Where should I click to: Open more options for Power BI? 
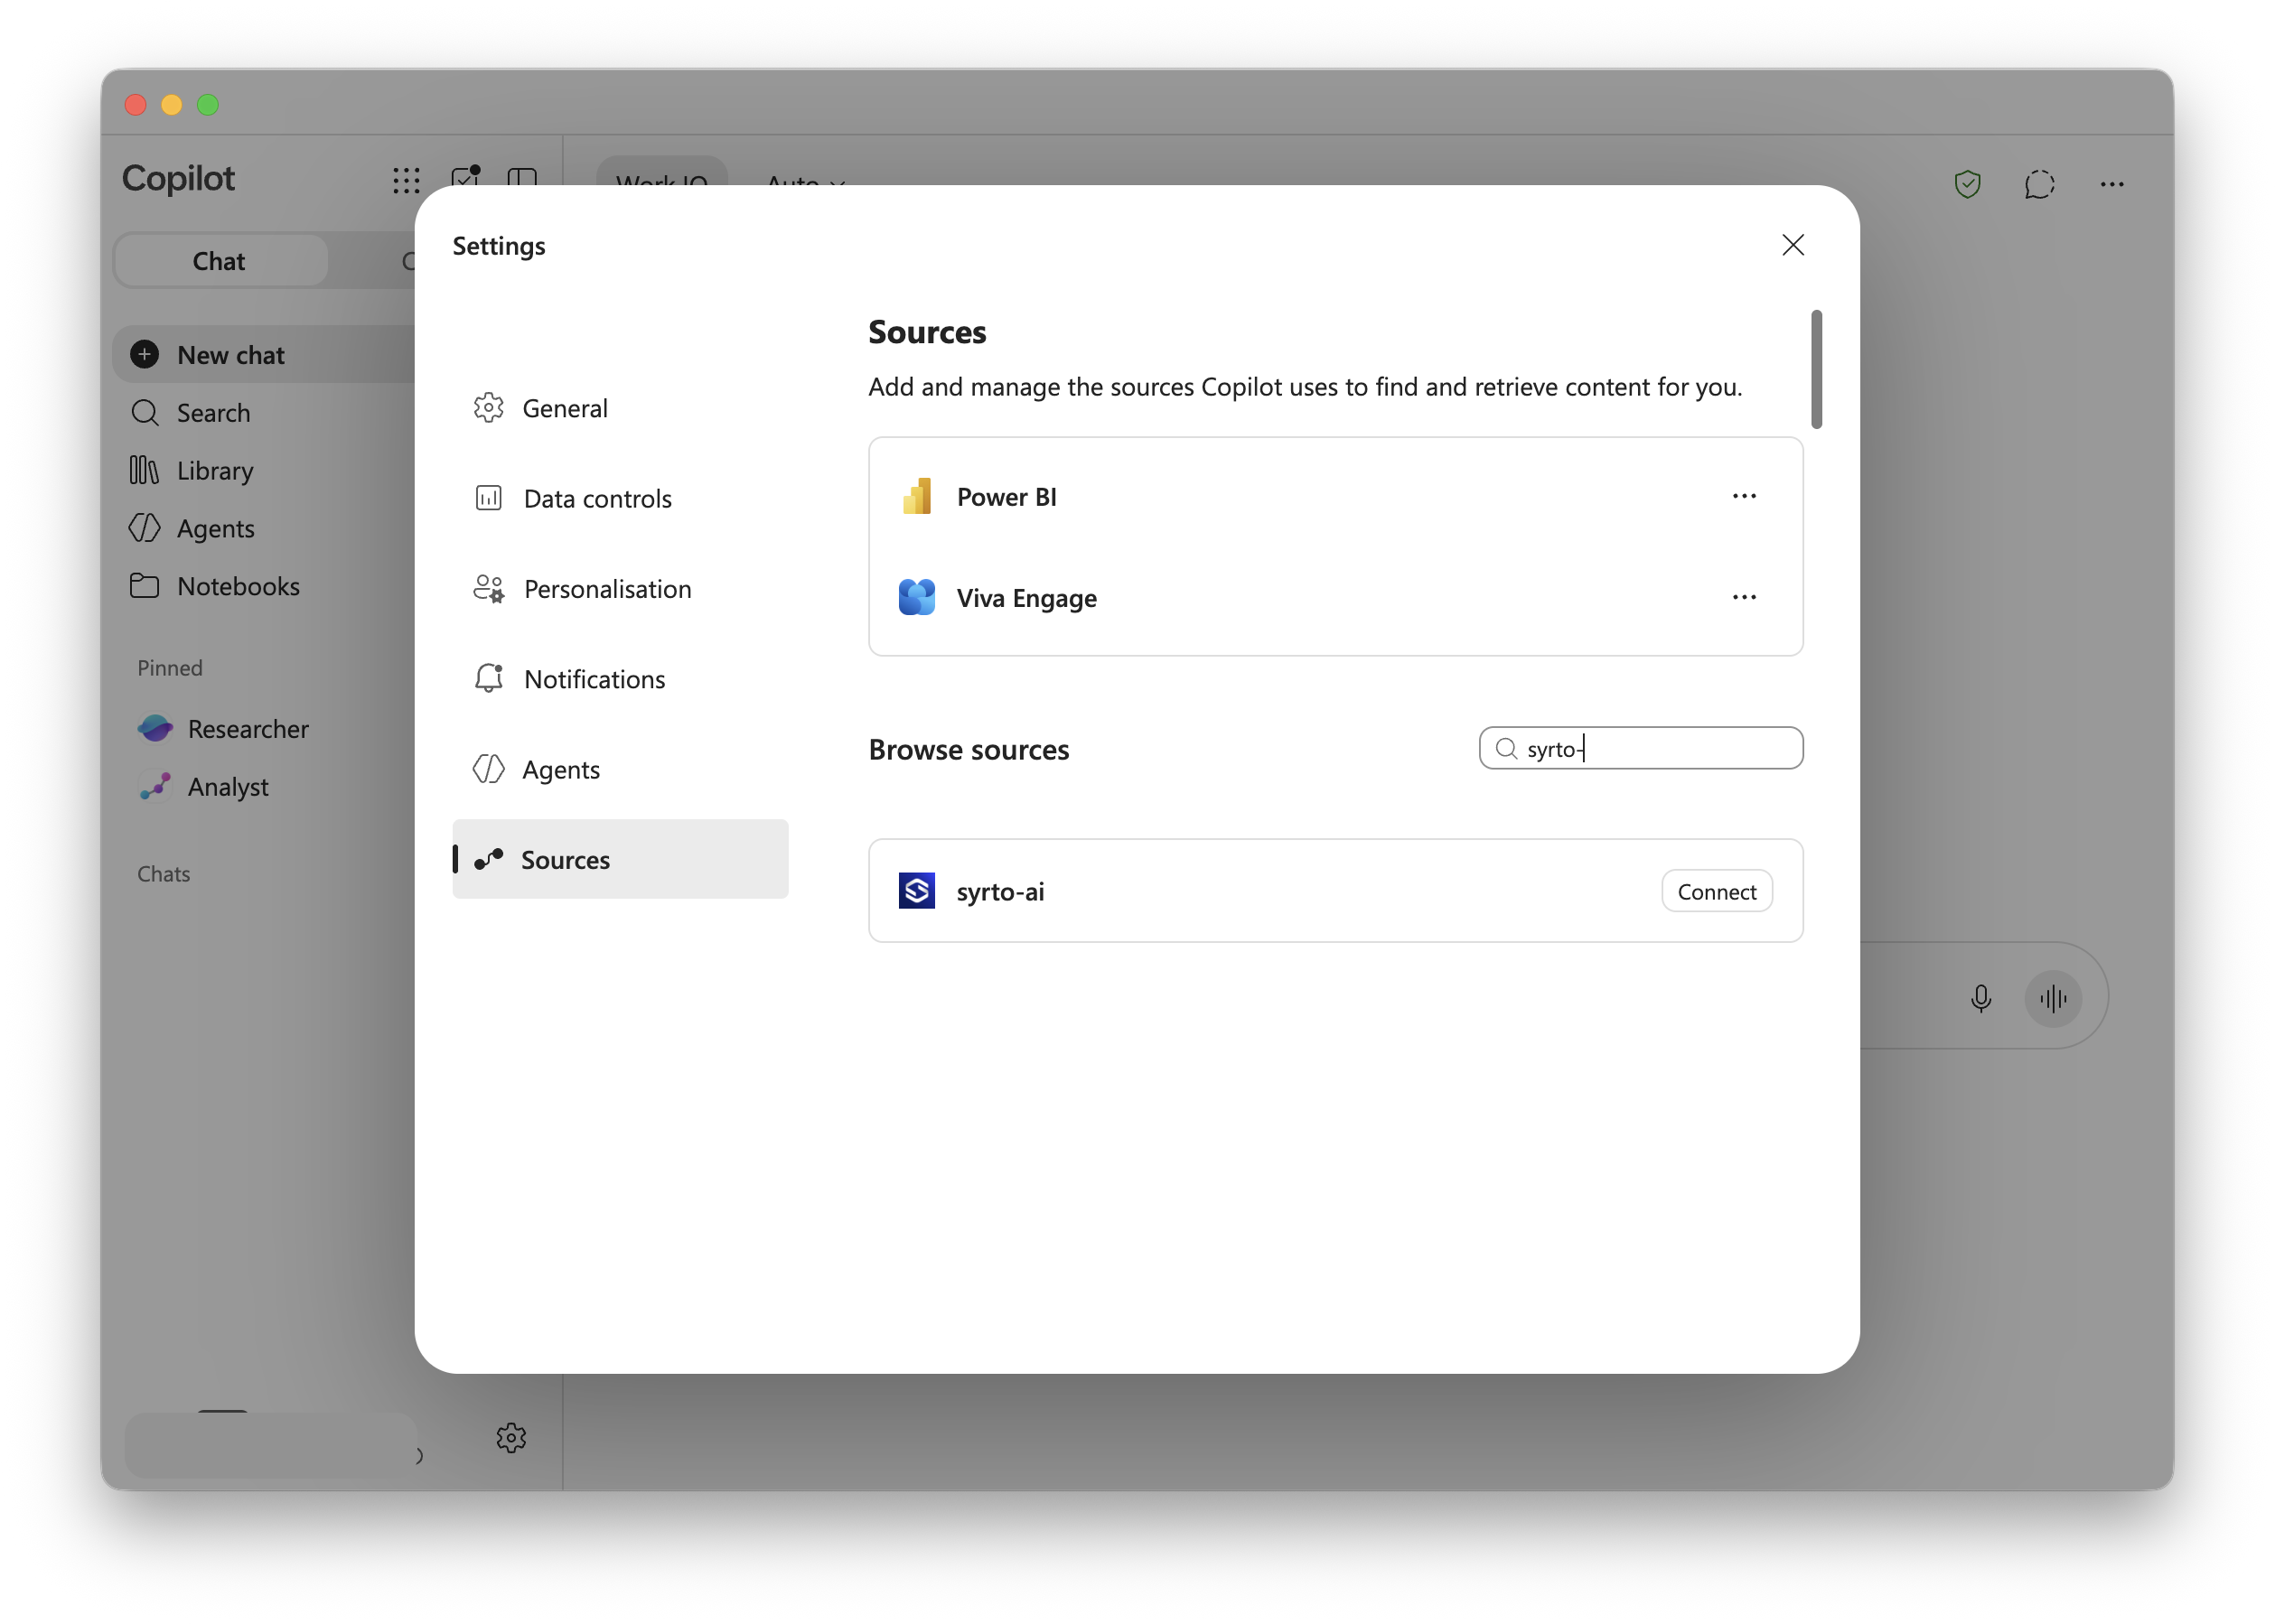click(1744, 496)
